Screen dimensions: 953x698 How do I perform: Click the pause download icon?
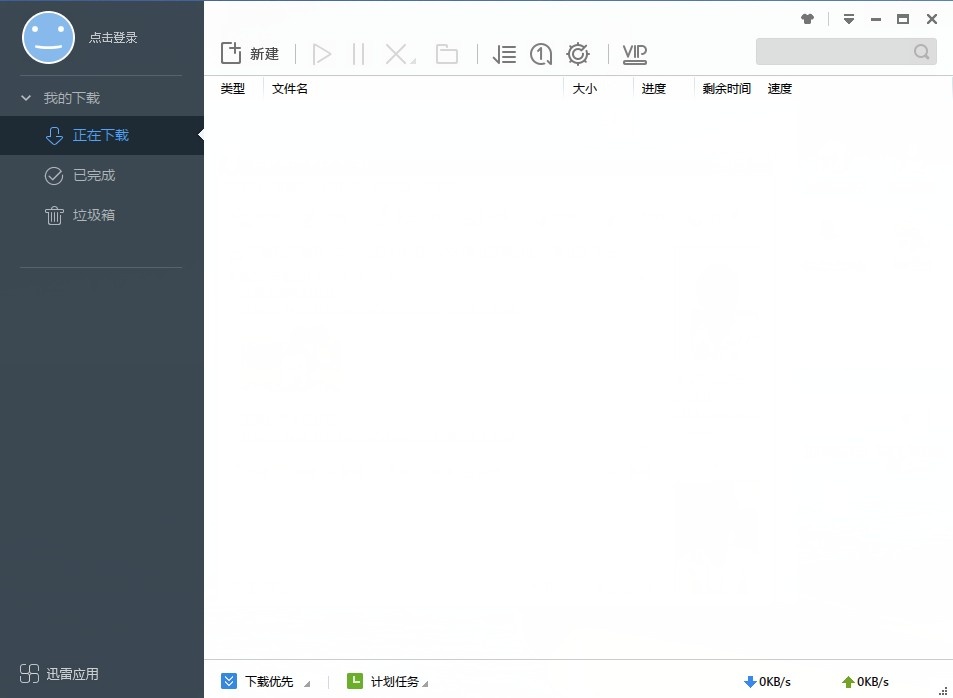click(x=359, y=54)
